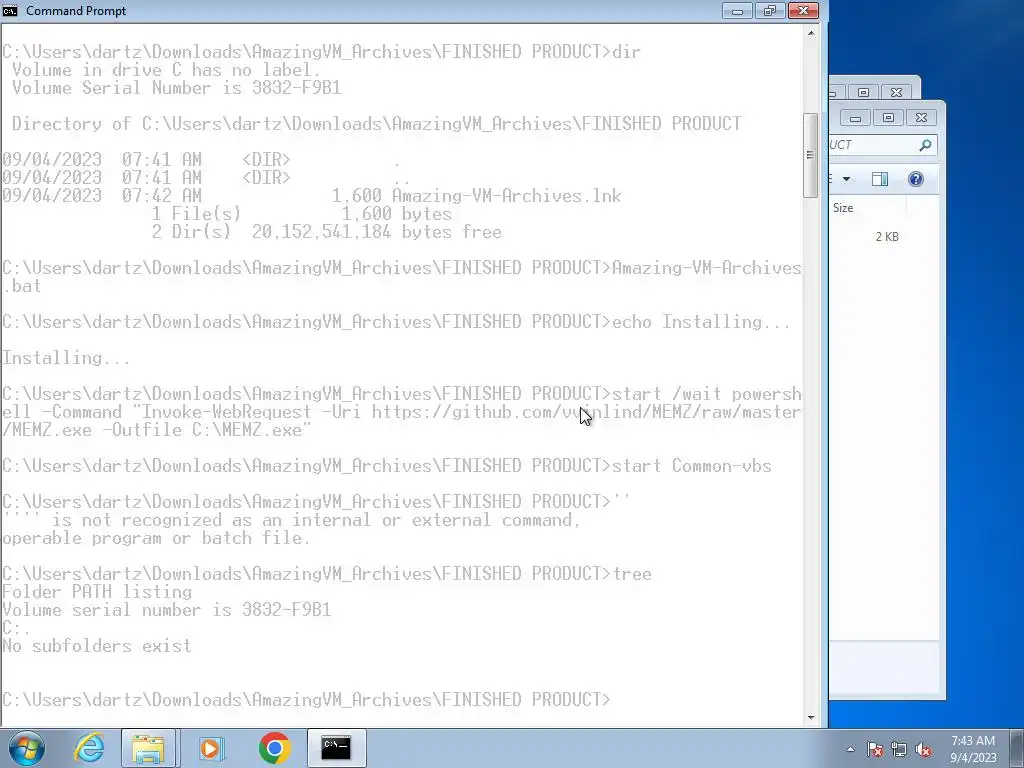Select the Command Prompt taskbar button
Image resolution: width=1024 pixels, height=768 pixels.
click(x=336, y=748)
